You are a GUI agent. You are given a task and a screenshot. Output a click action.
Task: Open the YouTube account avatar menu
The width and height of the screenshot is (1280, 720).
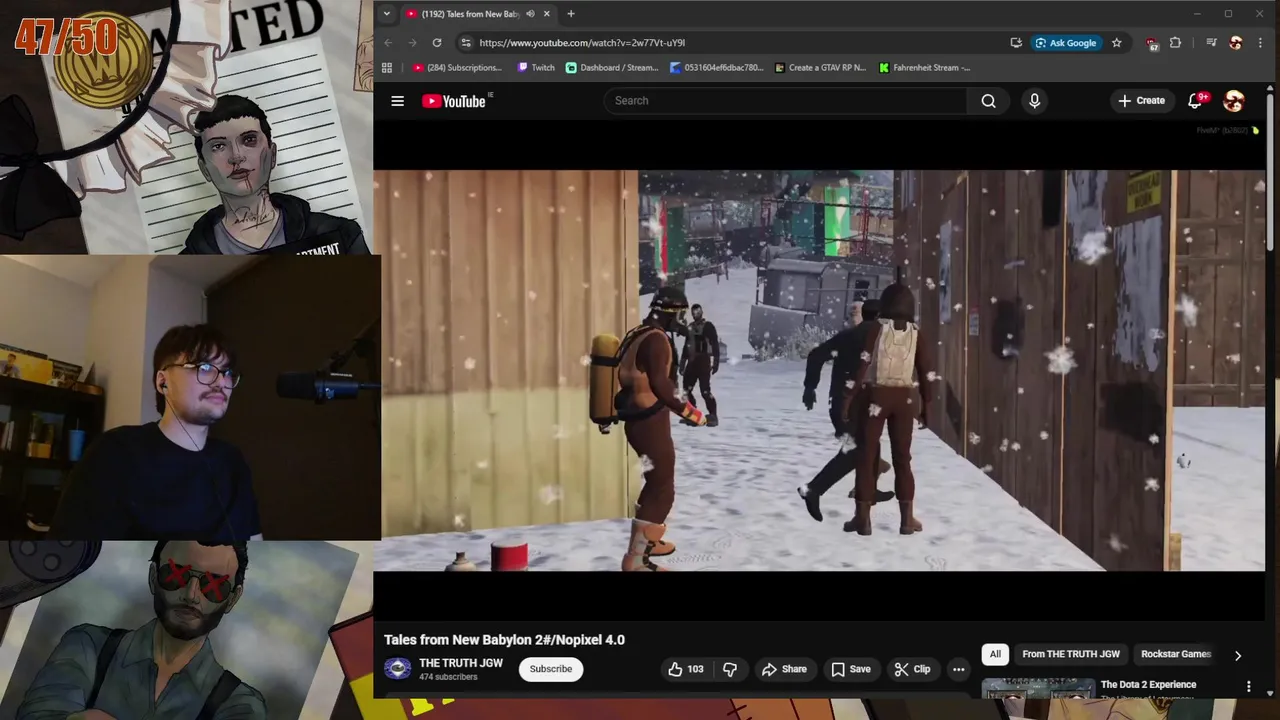(x=1234, y=101)
